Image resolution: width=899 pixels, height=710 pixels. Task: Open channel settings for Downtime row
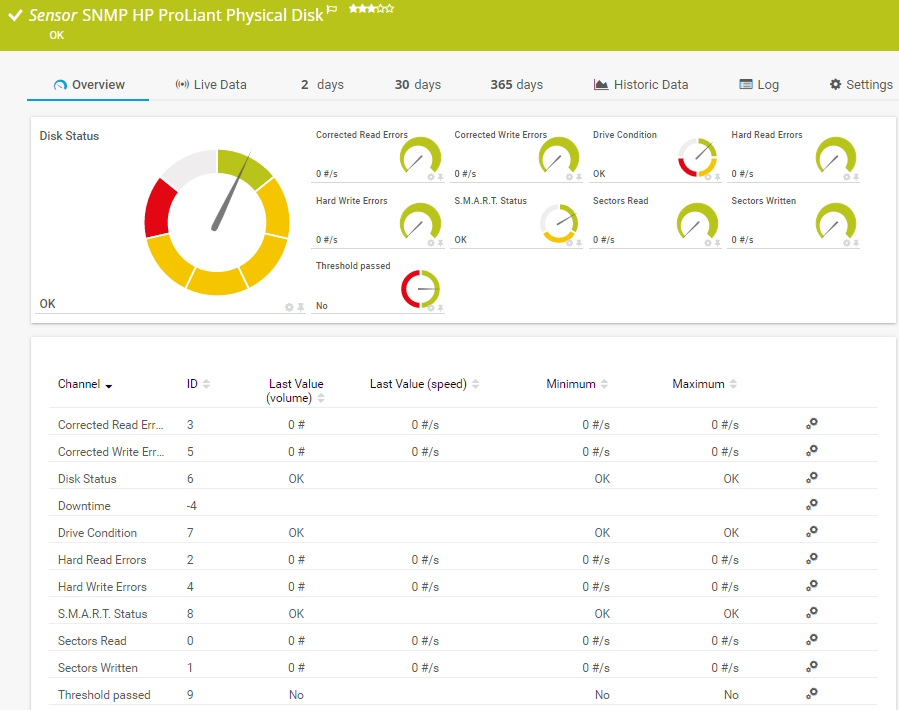(811, 505)
